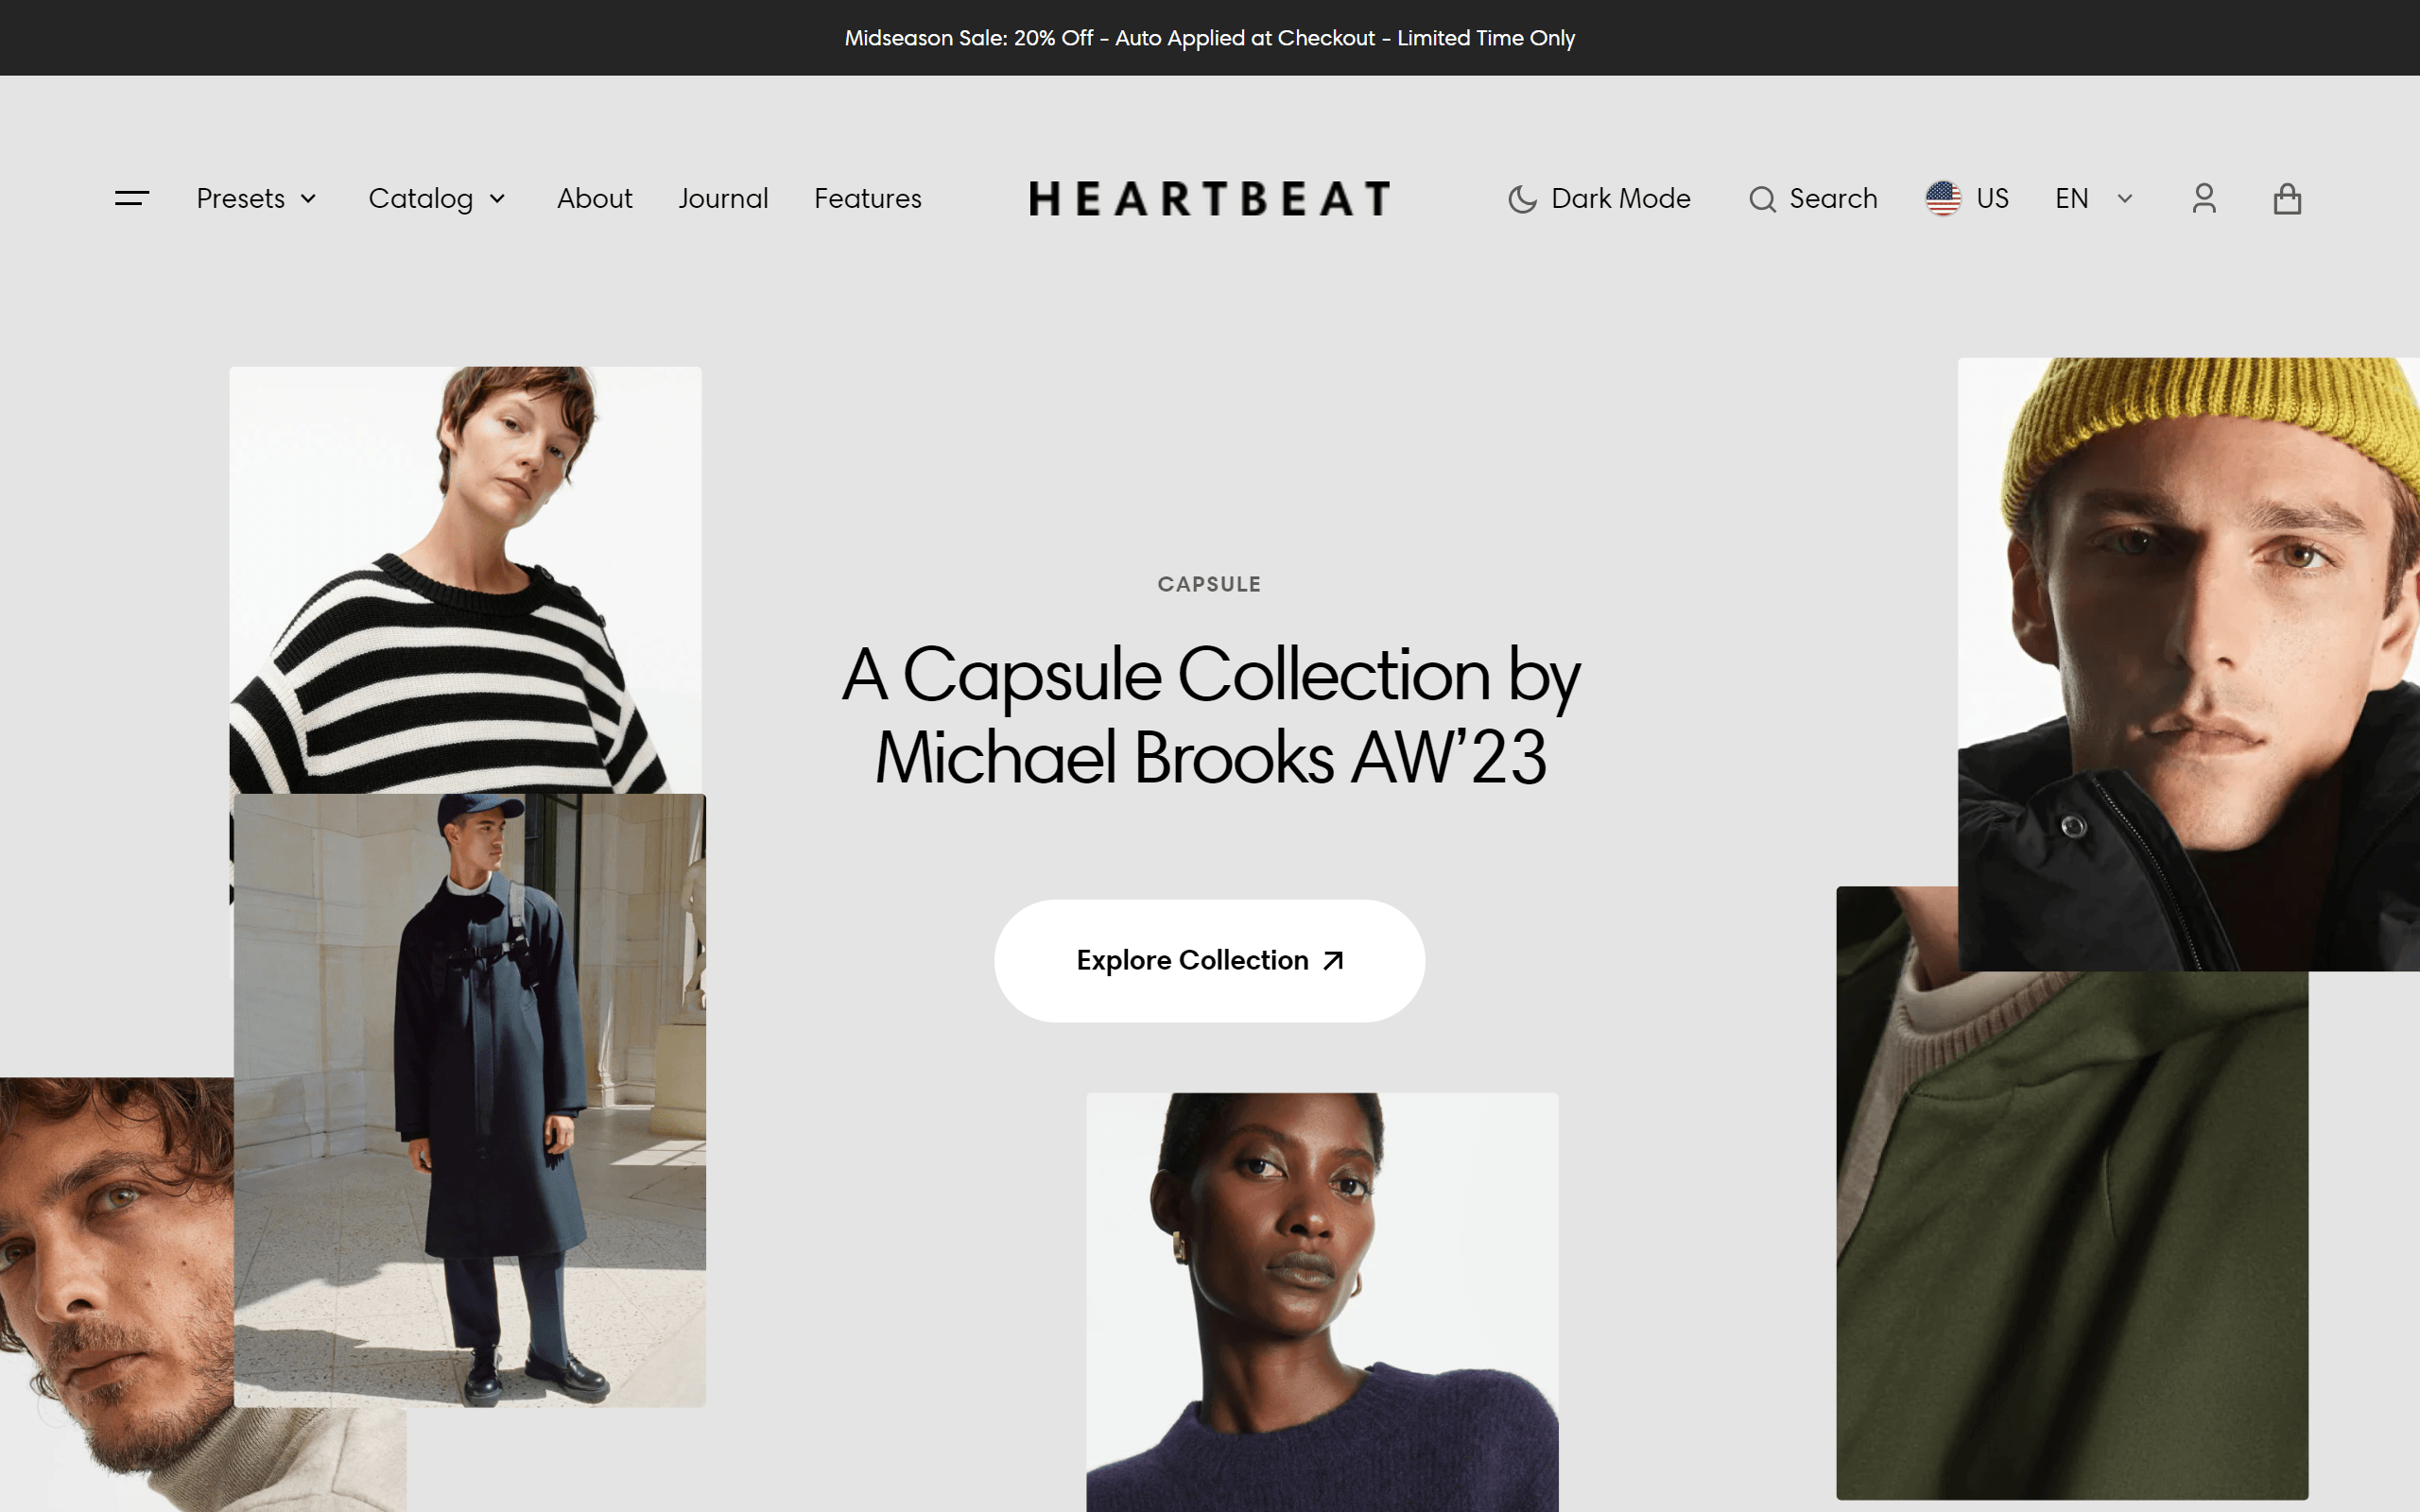
Task: Expand the Catalog dropdown menu
Action: (437, 198)
